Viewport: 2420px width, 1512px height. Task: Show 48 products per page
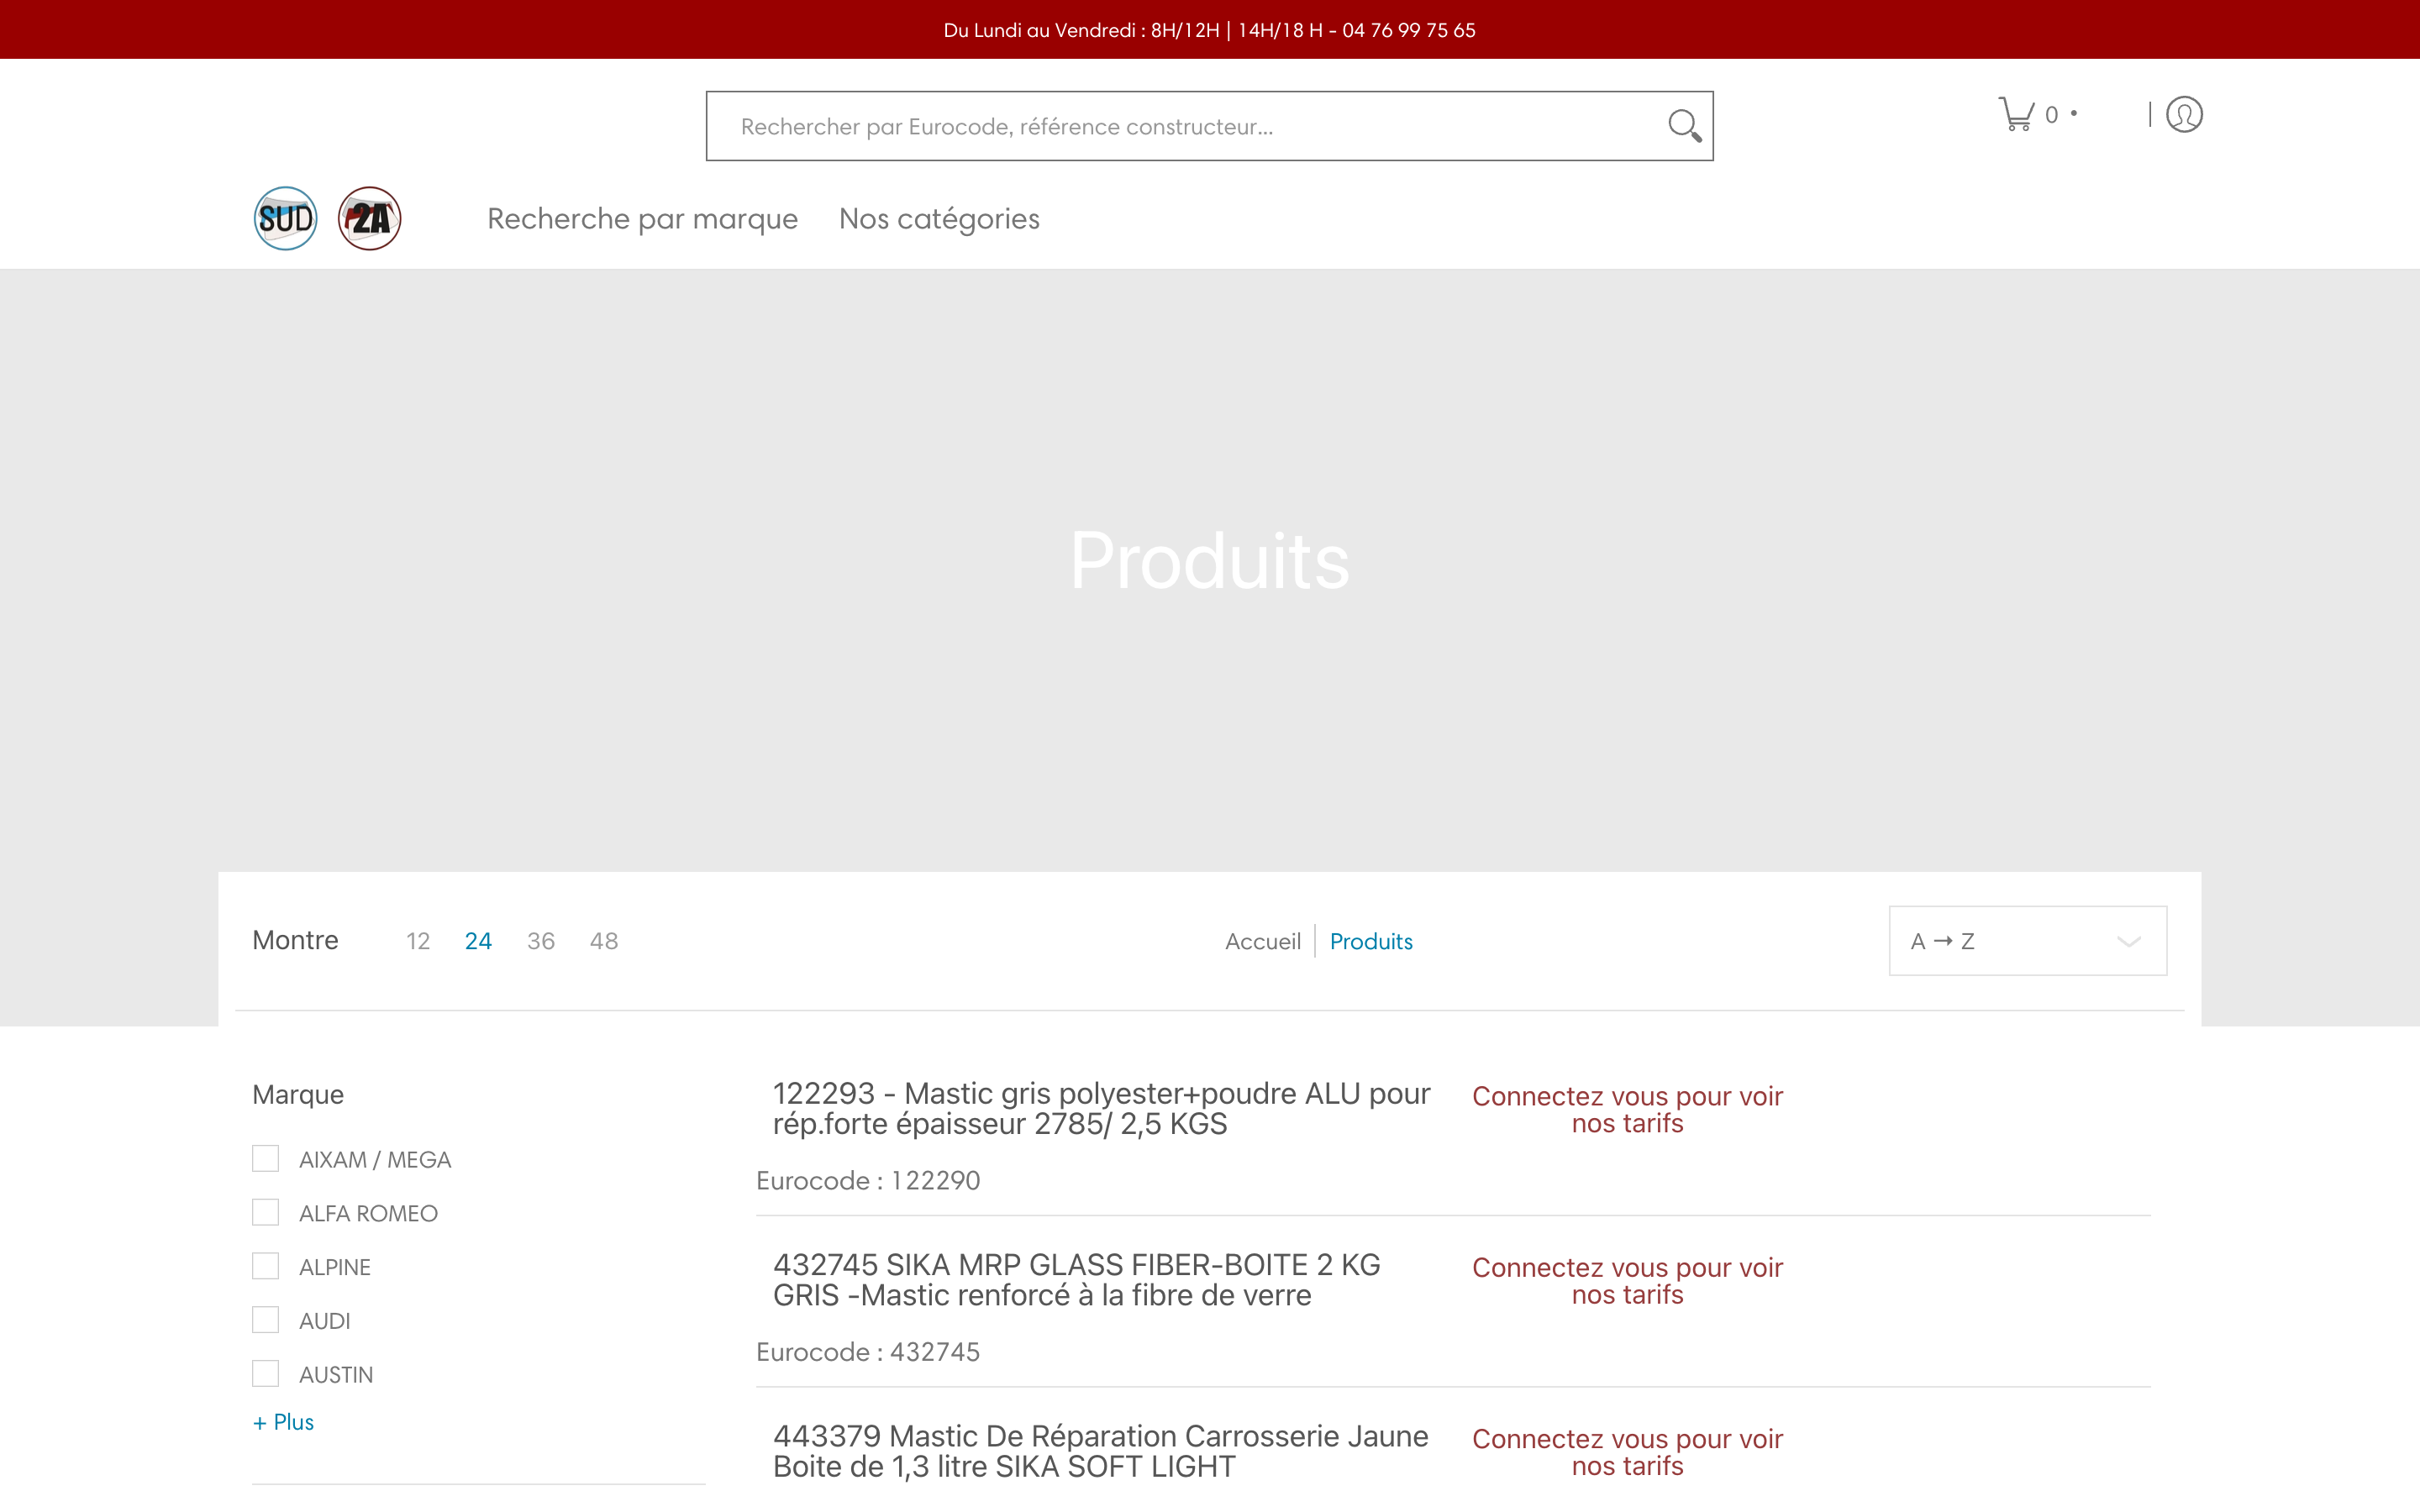click(x=603, y=940)
